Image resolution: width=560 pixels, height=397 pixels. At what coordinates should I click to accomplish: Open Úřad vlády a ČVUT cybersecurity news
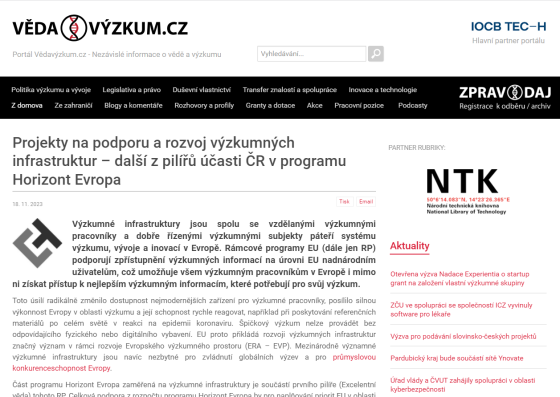[x=462, y=385]
